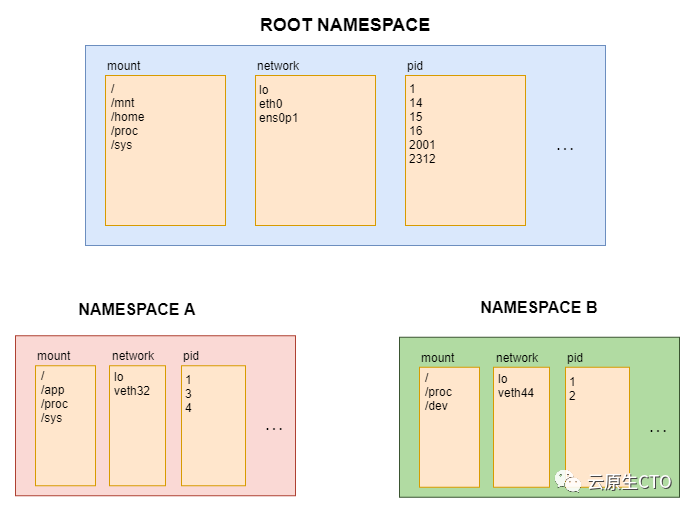Screen dimensions: 695x513
Task: Click /dev in the Namespace B mount list
Action: pos(436,406)
